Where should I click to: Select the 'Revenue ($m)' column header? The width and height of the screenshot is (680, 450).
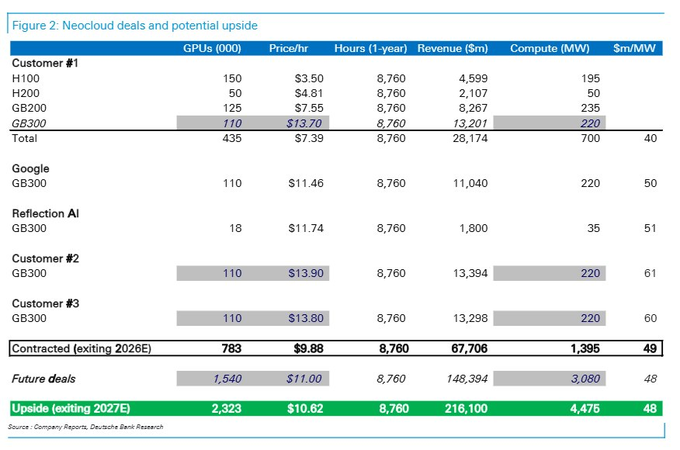coord(452,48)
